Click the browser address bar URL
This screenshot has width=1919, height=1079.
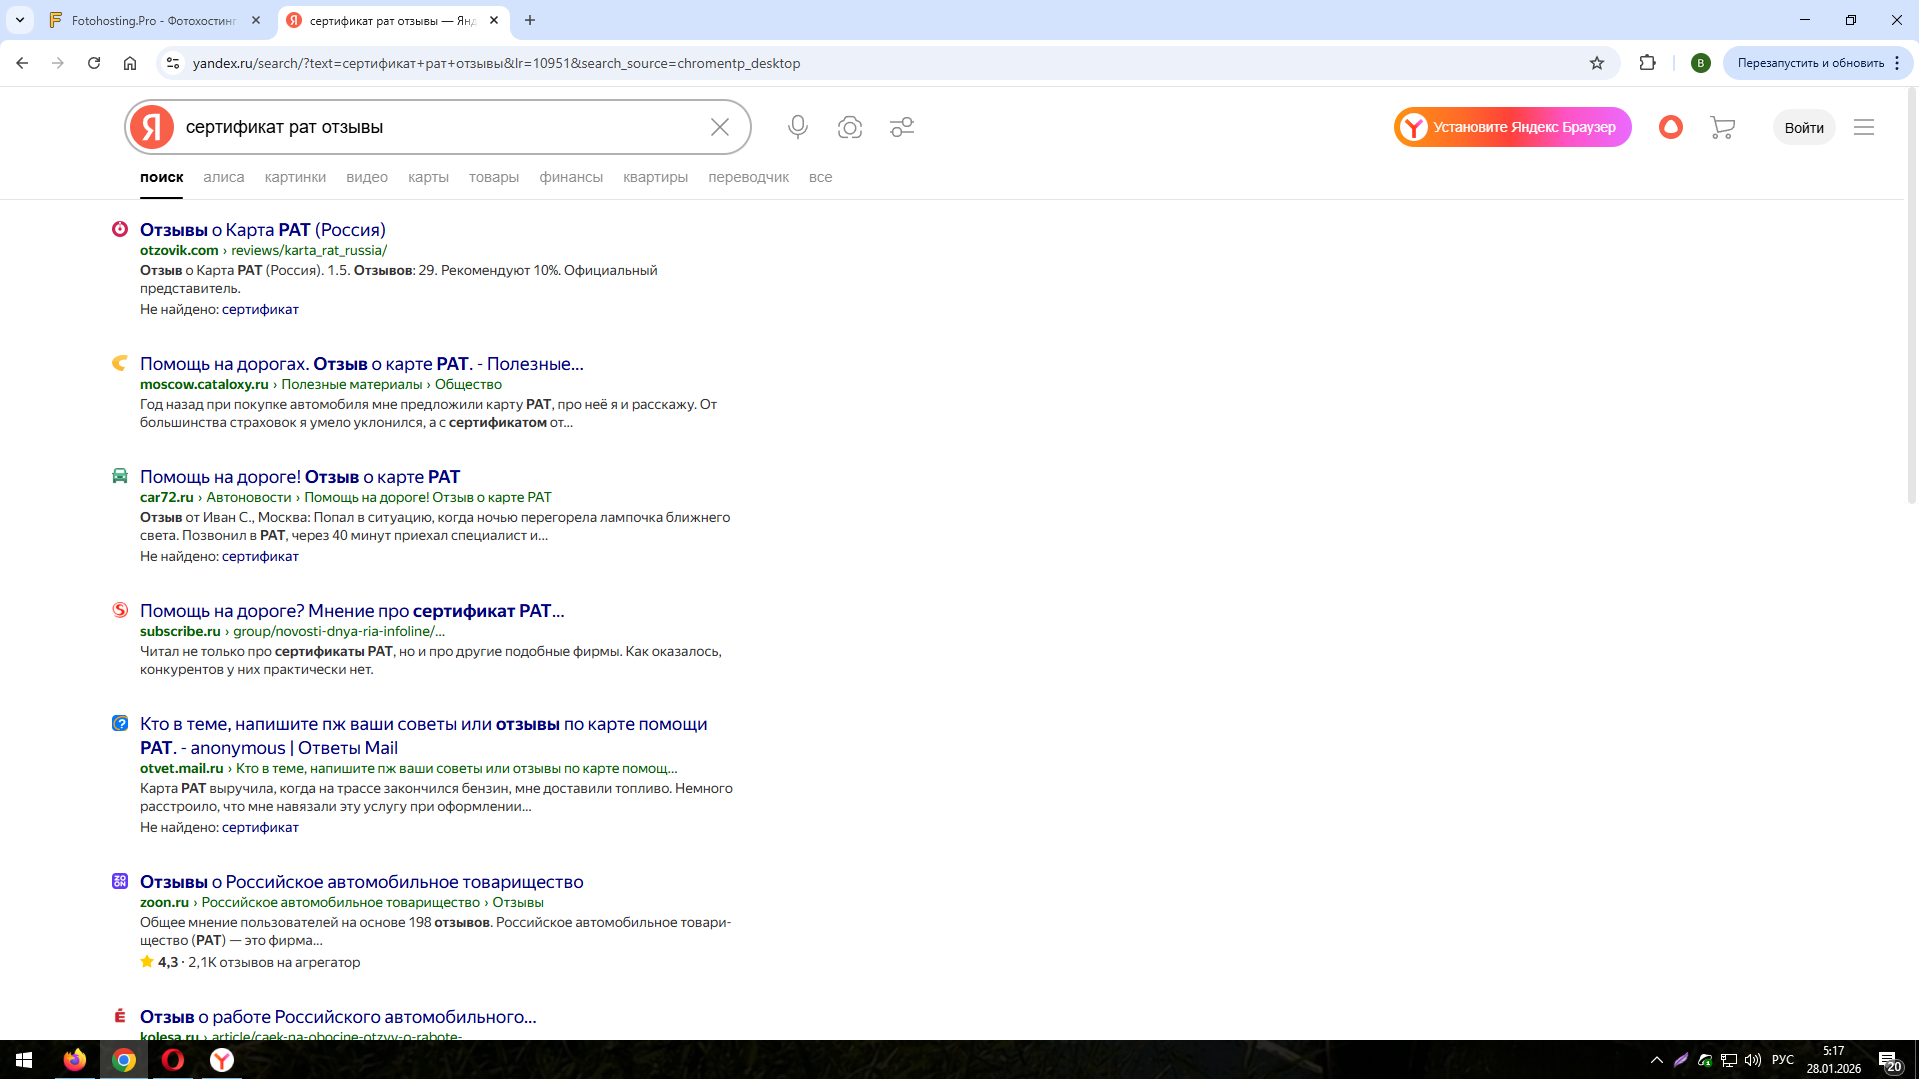496,63
